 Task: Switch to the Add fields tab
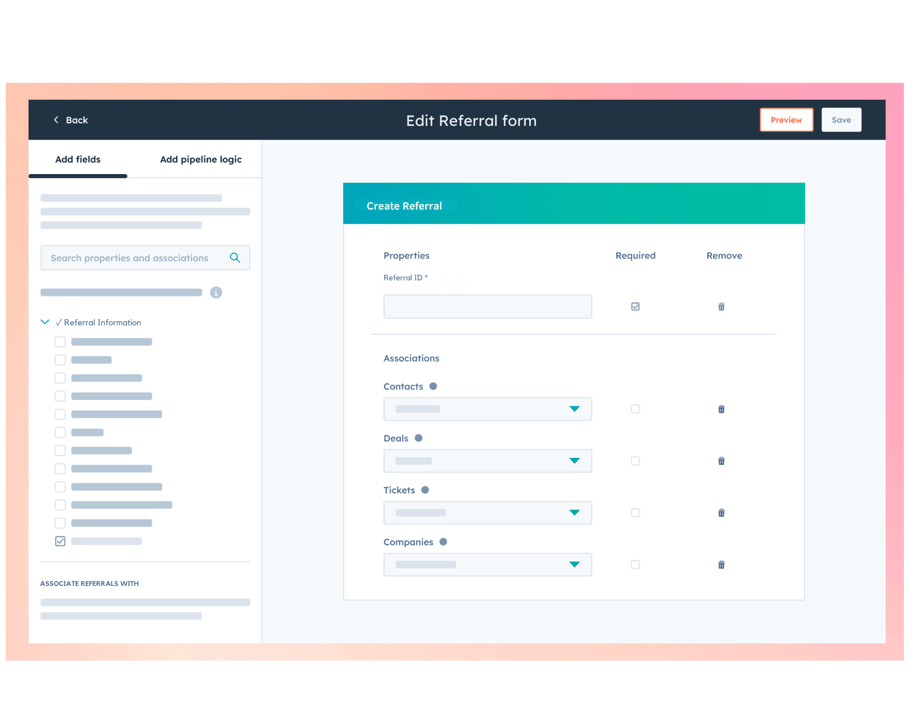tap(77, 159)
